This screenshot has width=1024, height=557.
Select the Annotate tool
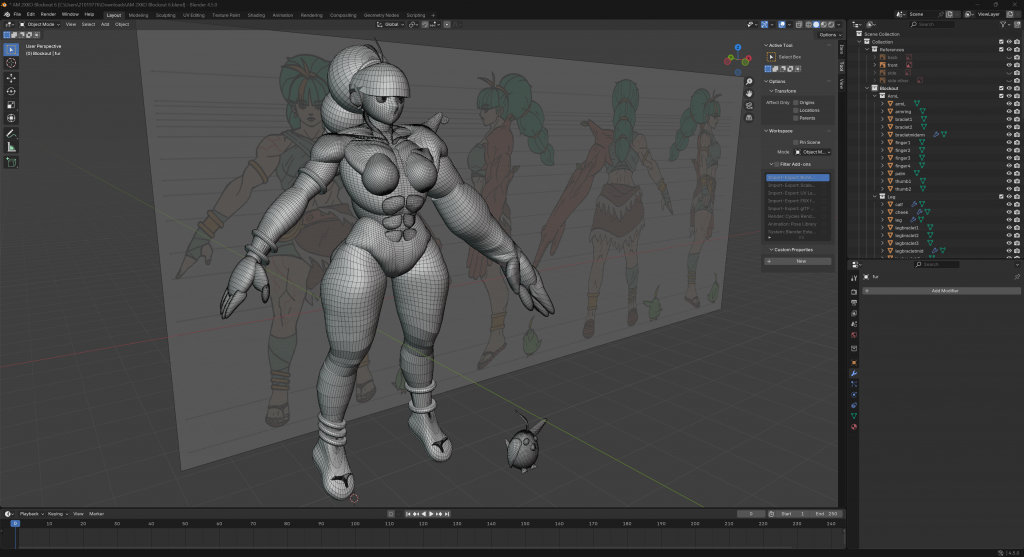click(x=12, y=133)
